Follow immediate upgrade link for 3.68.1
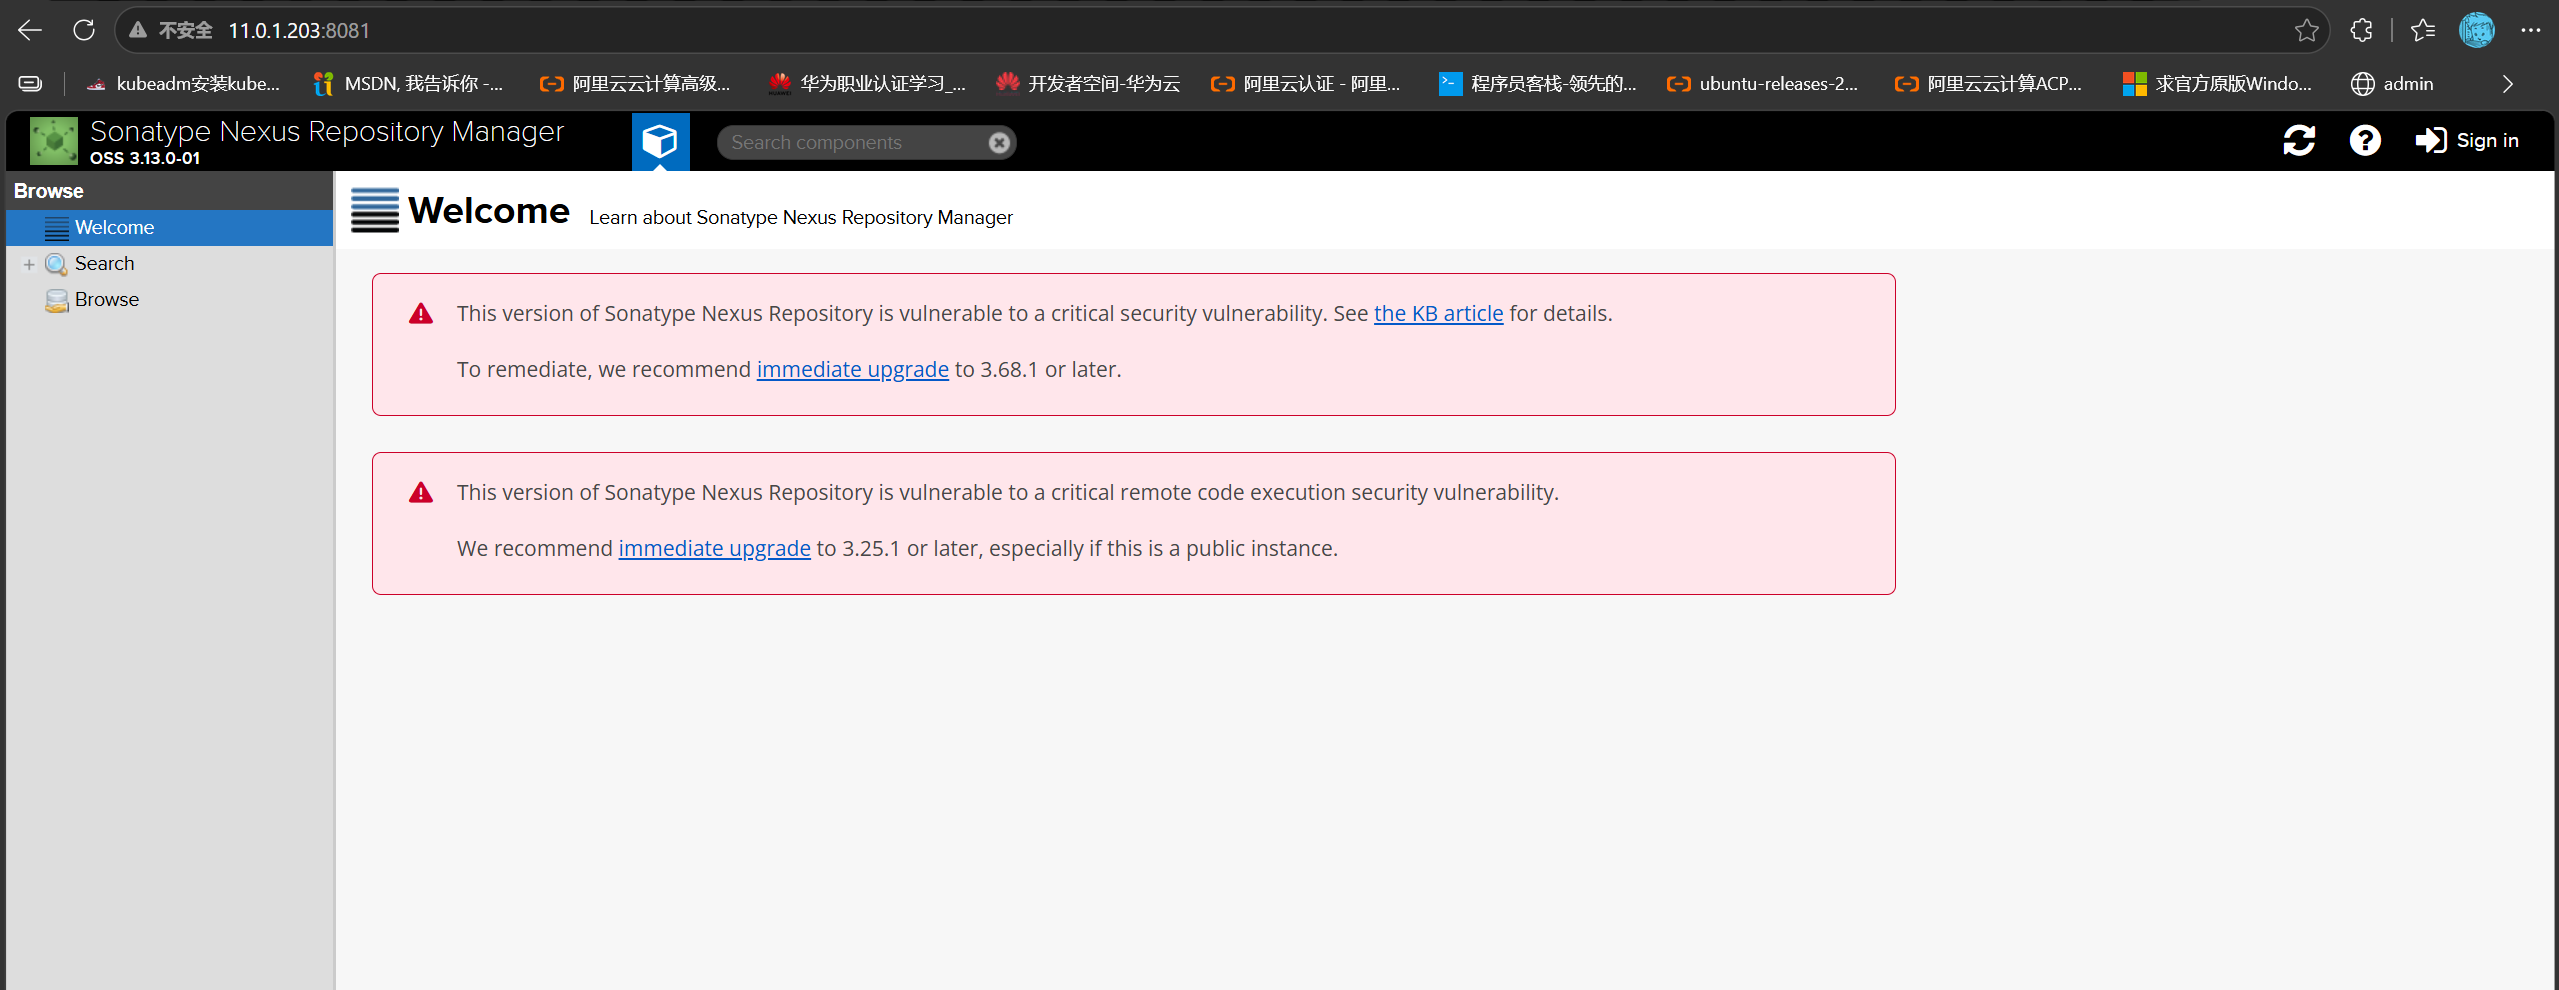The image size is (2559, 990). click(852, 370)
